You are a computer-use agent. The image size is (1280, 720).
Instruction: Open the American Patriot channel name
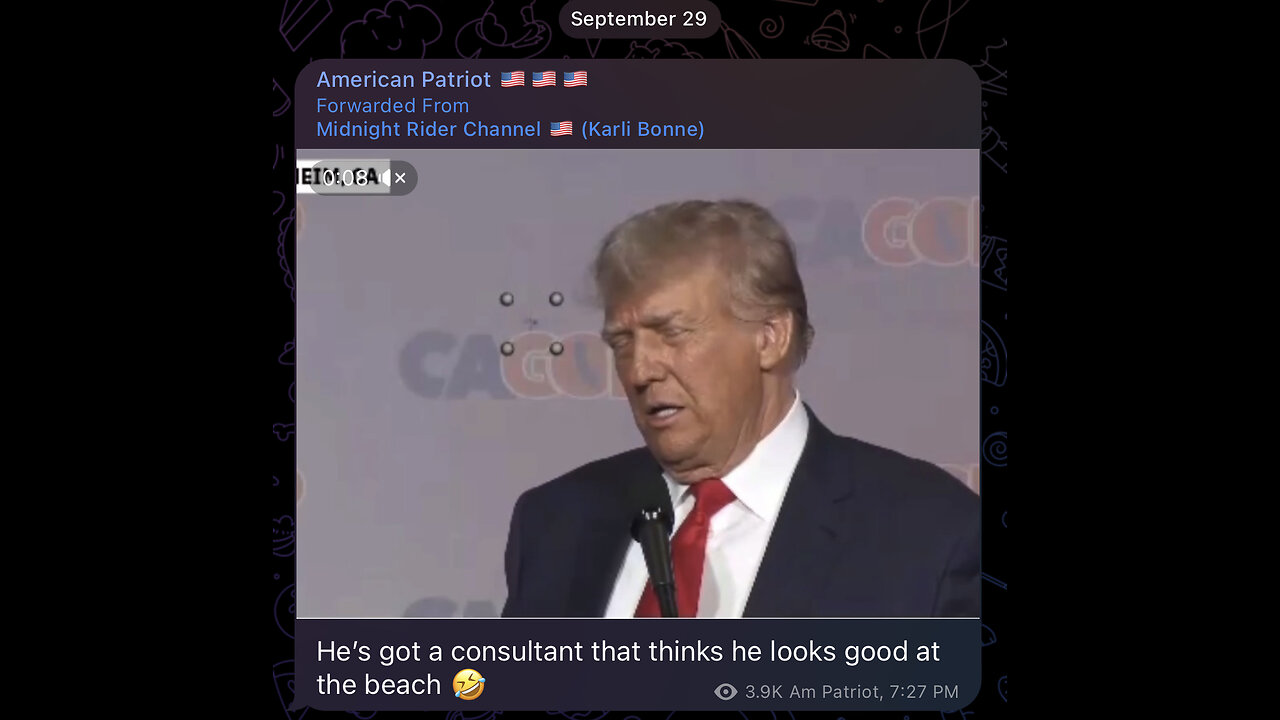point(403,79)
